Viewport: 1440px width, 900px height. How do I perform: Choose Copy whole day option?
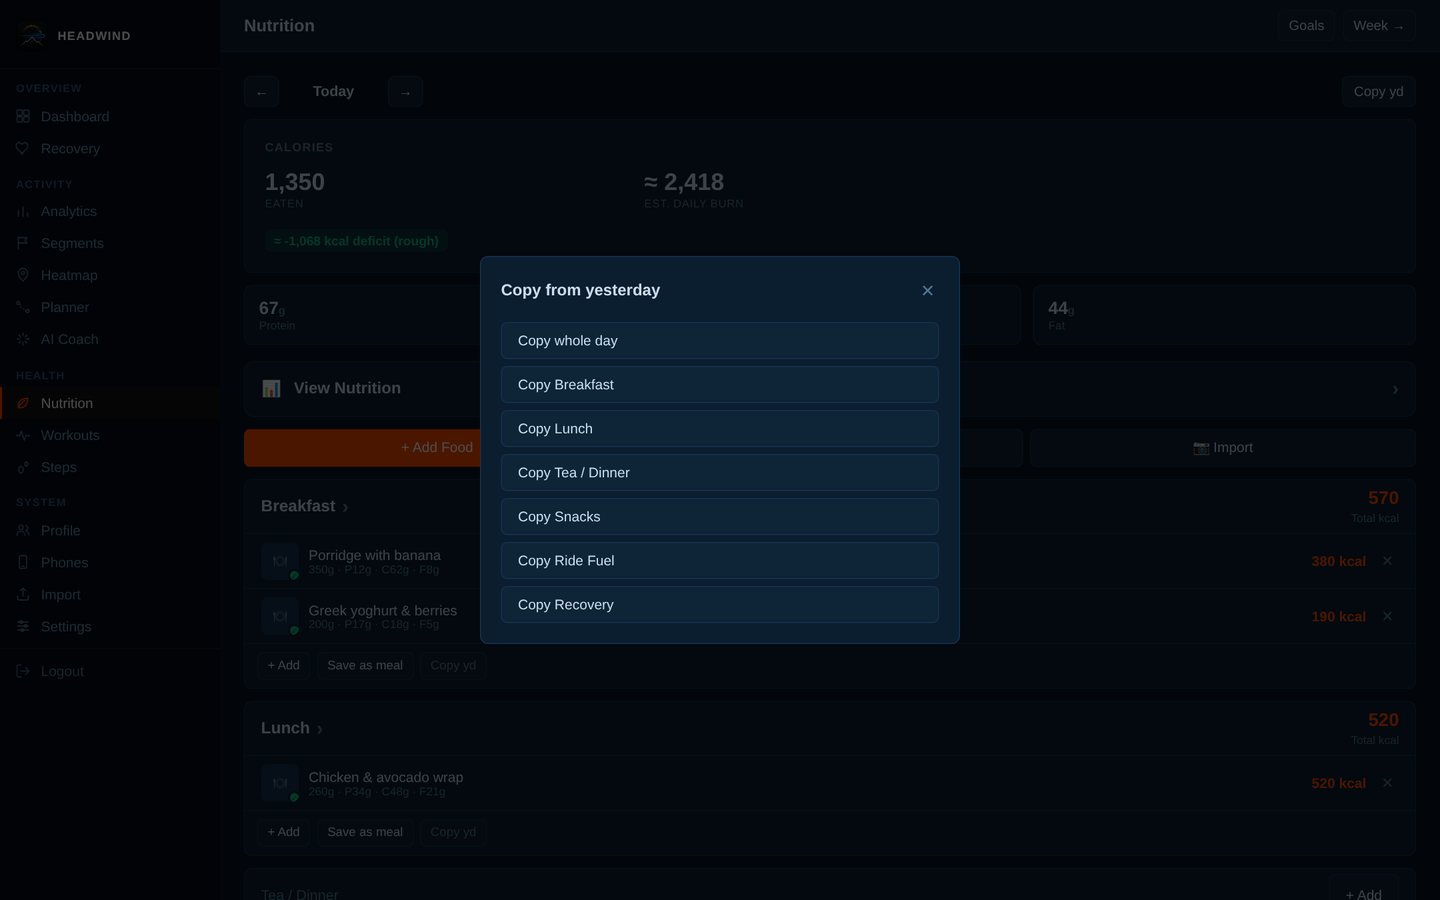[720, 341]
